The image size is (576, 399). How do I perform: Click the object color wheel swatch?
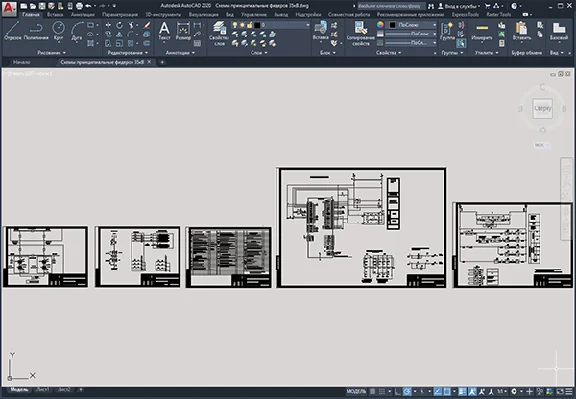click(x=380, y=25)
